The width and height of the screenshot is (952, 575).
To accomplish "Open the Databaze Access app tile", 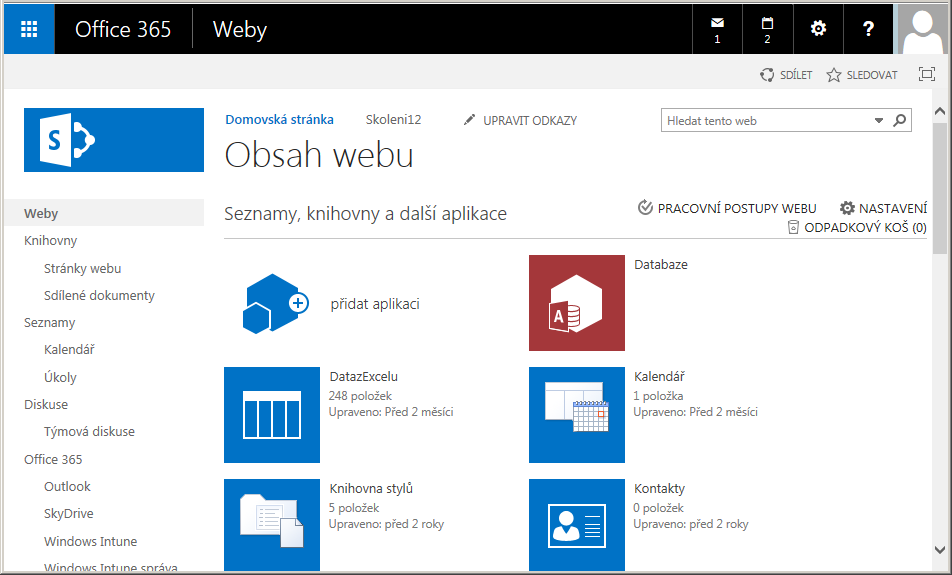I will tap(577, 303).
